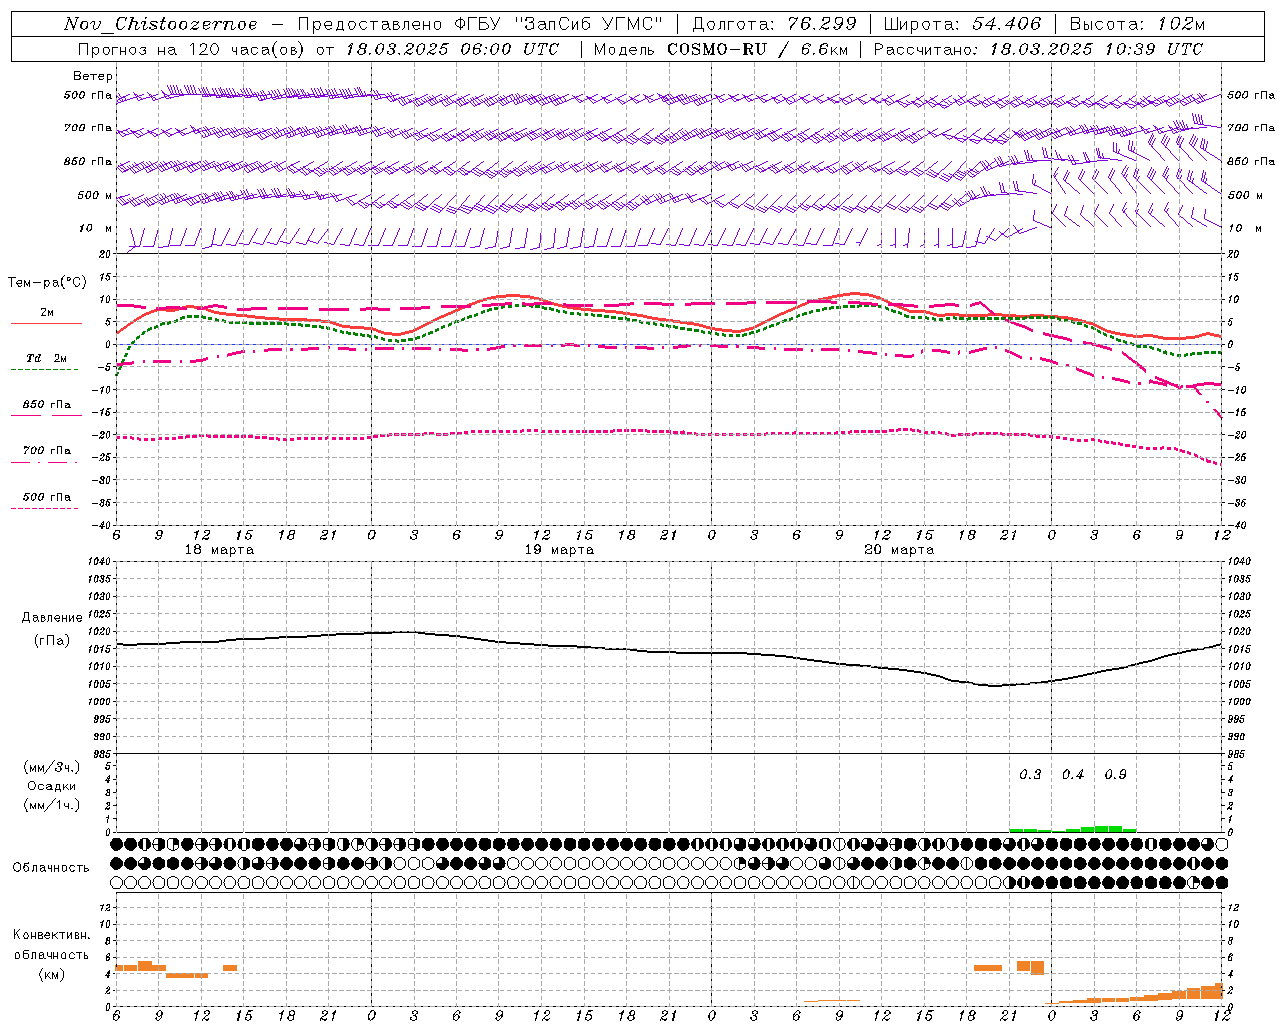Click the "(мм/1ч.)" precipitation unit label
This screenshot has height=1024, width=1280.
52,805
